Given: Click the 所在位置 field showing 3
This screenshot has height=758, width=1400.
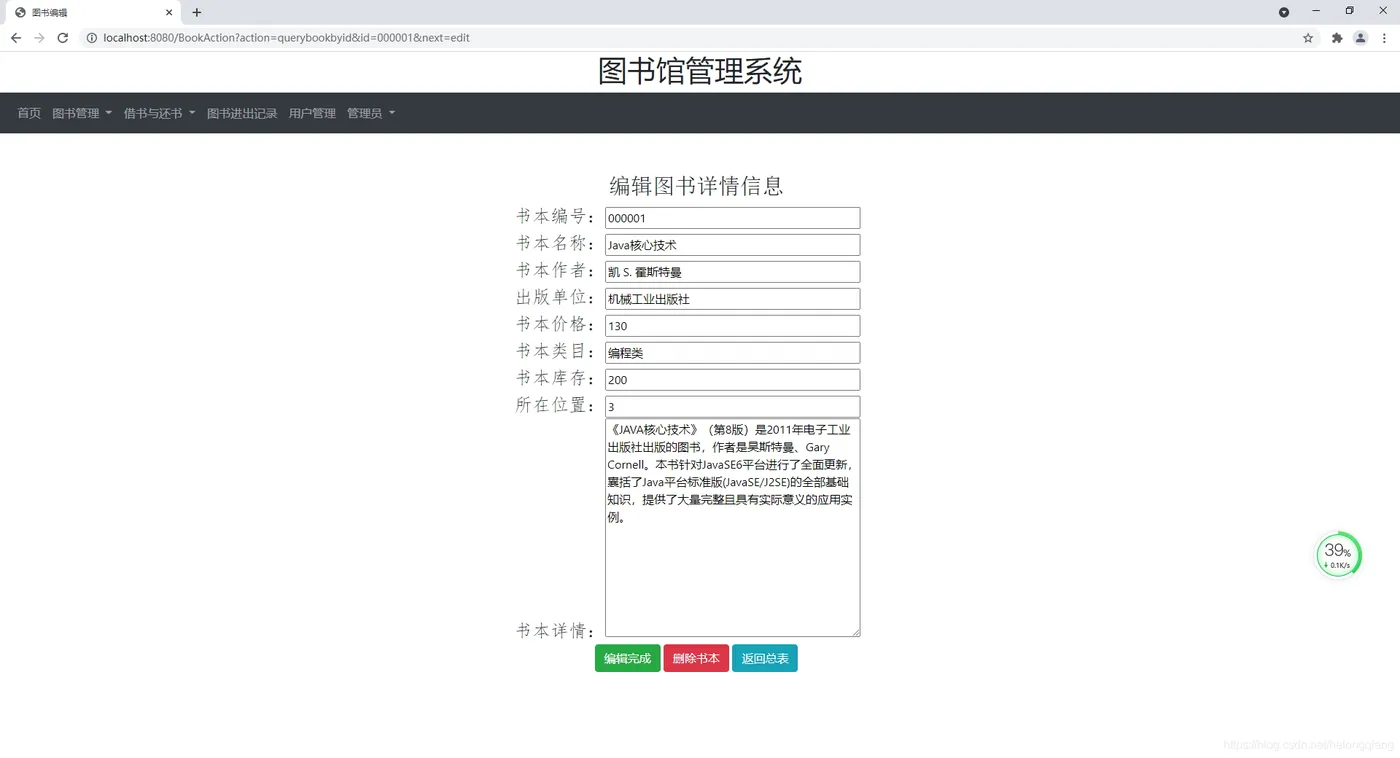Looking at the screenshot, I should [x=732, y=407].
